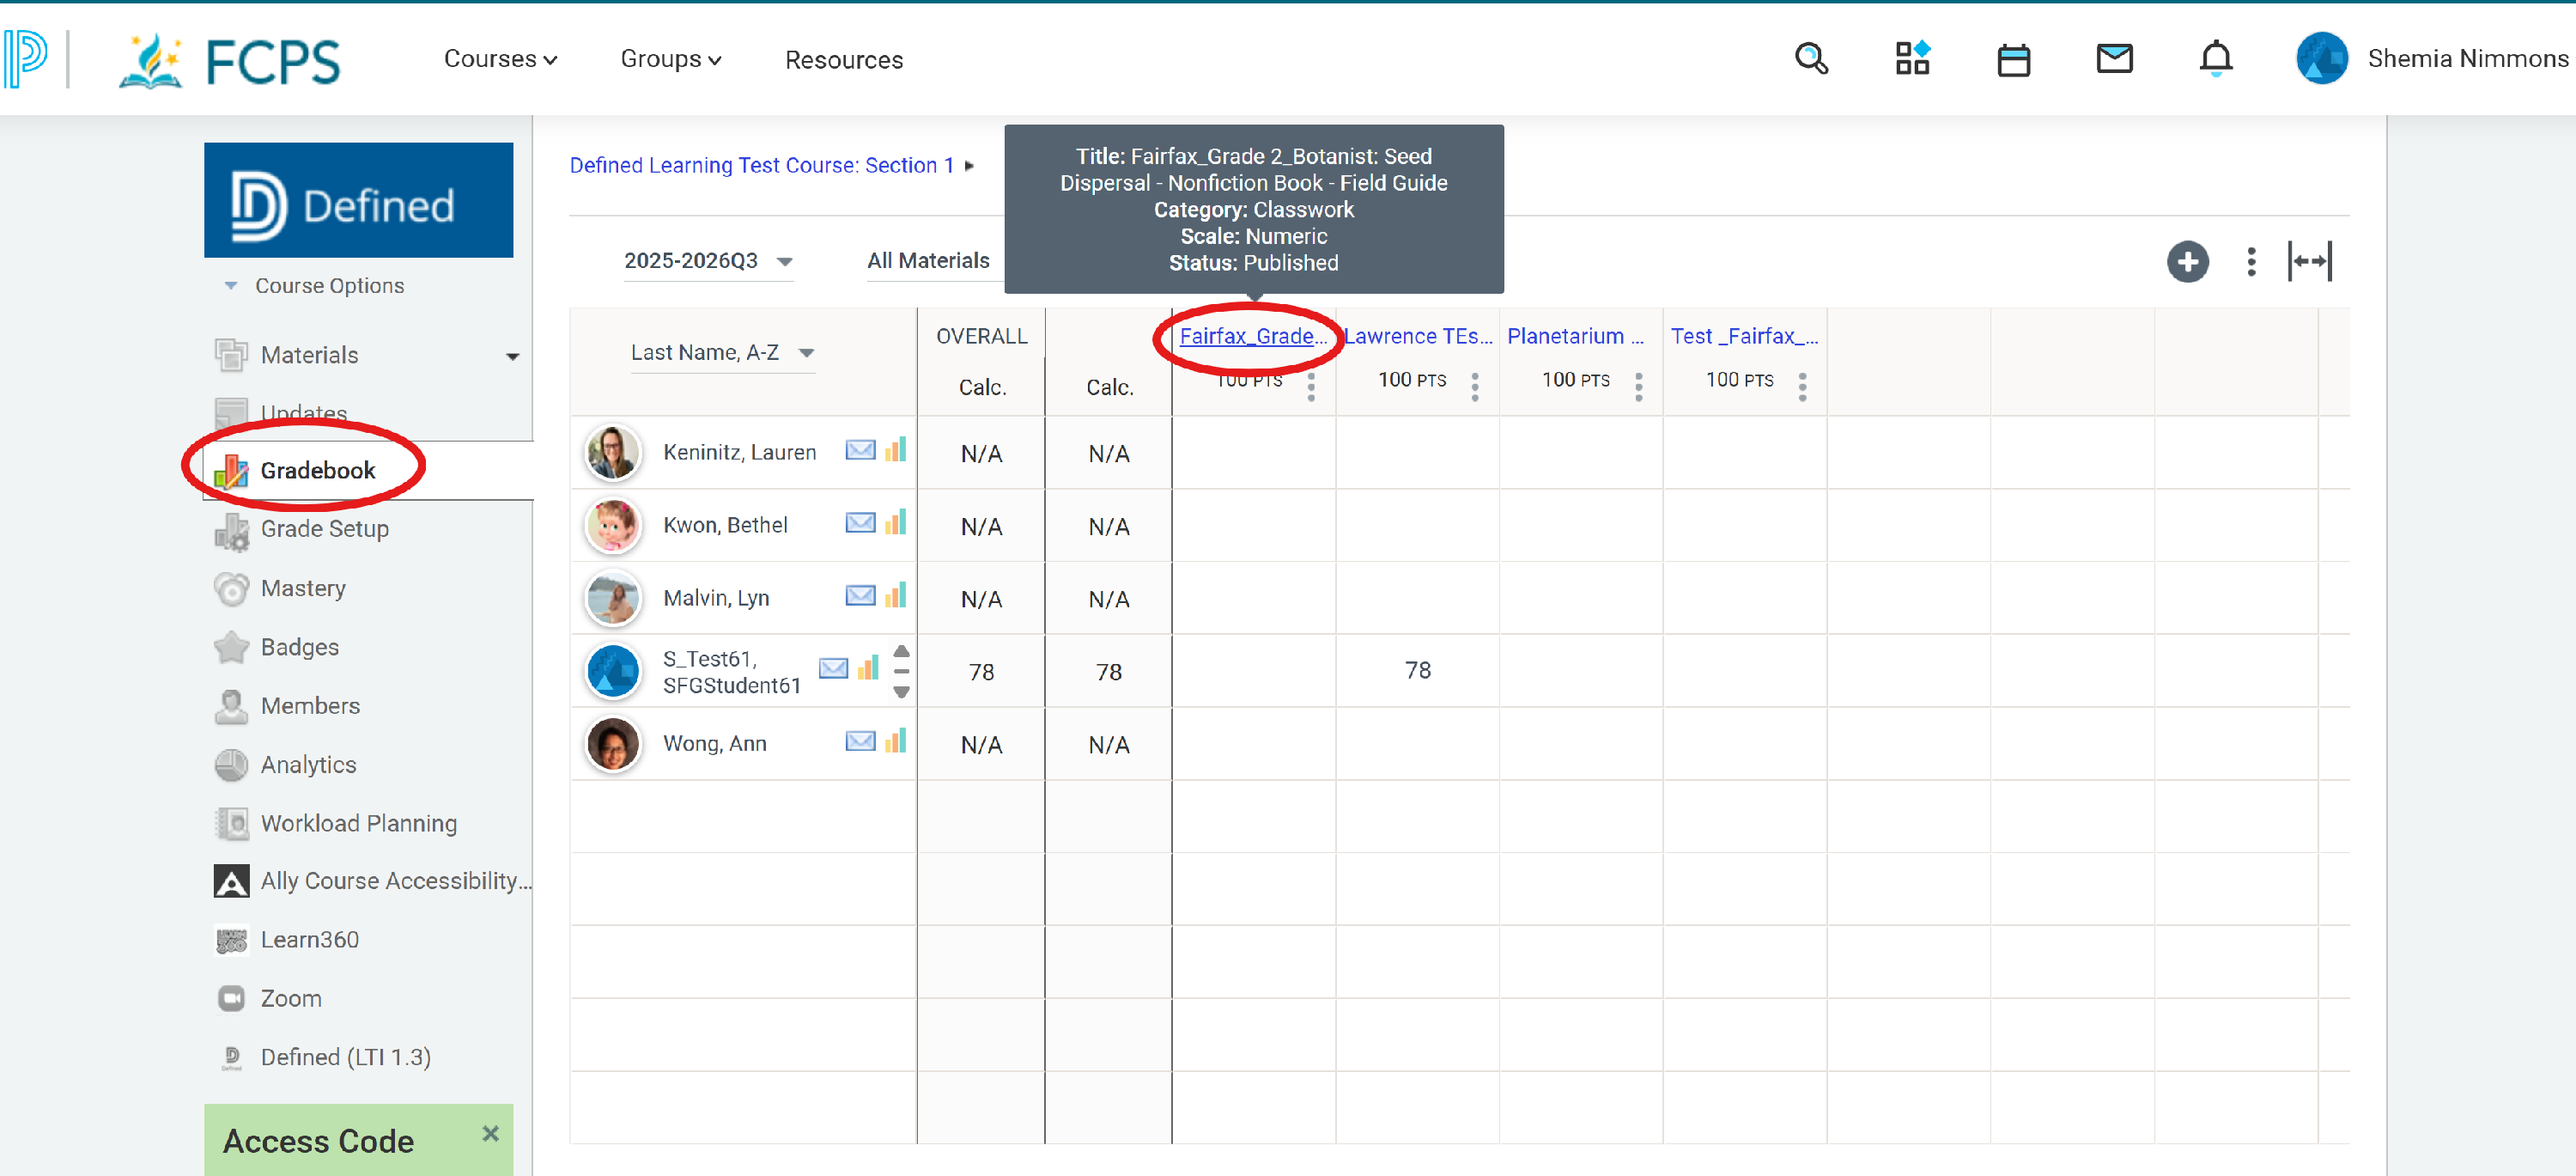Image resolution: width=2576 pixels, height=1176 pixels.
Task: Open Analytics in sidebar
Action: pos(307,765)
